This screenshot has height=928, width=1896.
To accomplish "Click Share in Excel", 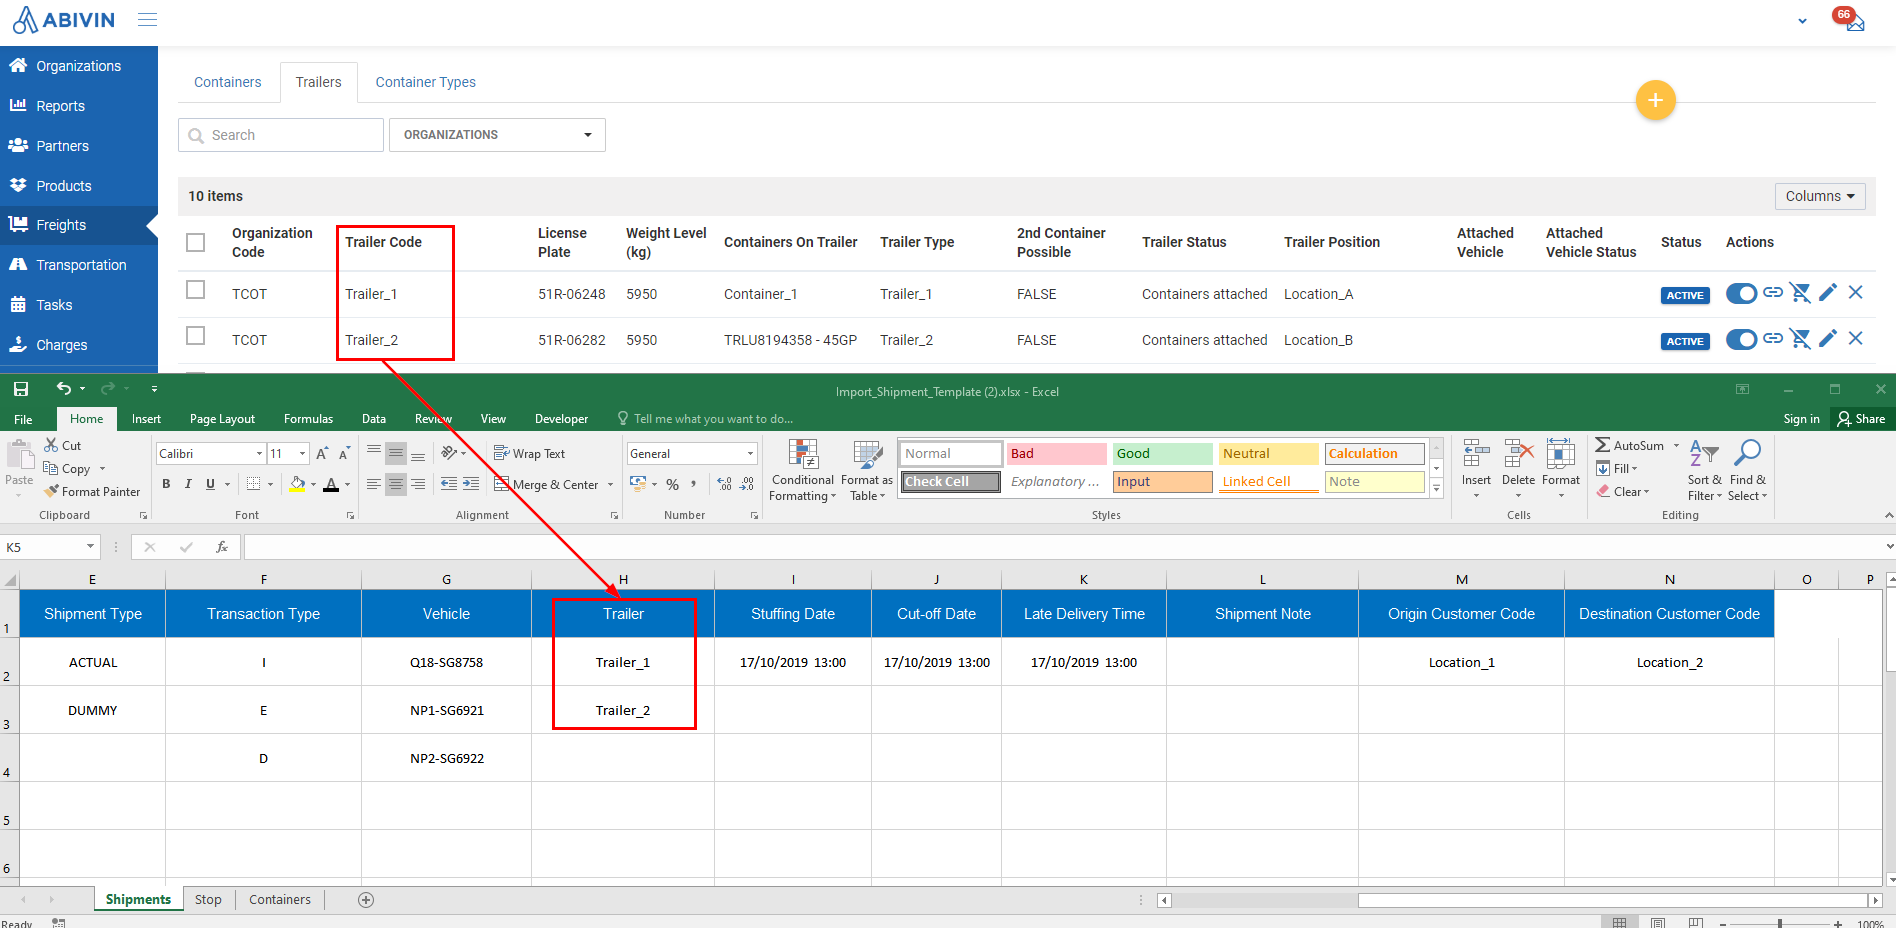I will (1861, 419).
